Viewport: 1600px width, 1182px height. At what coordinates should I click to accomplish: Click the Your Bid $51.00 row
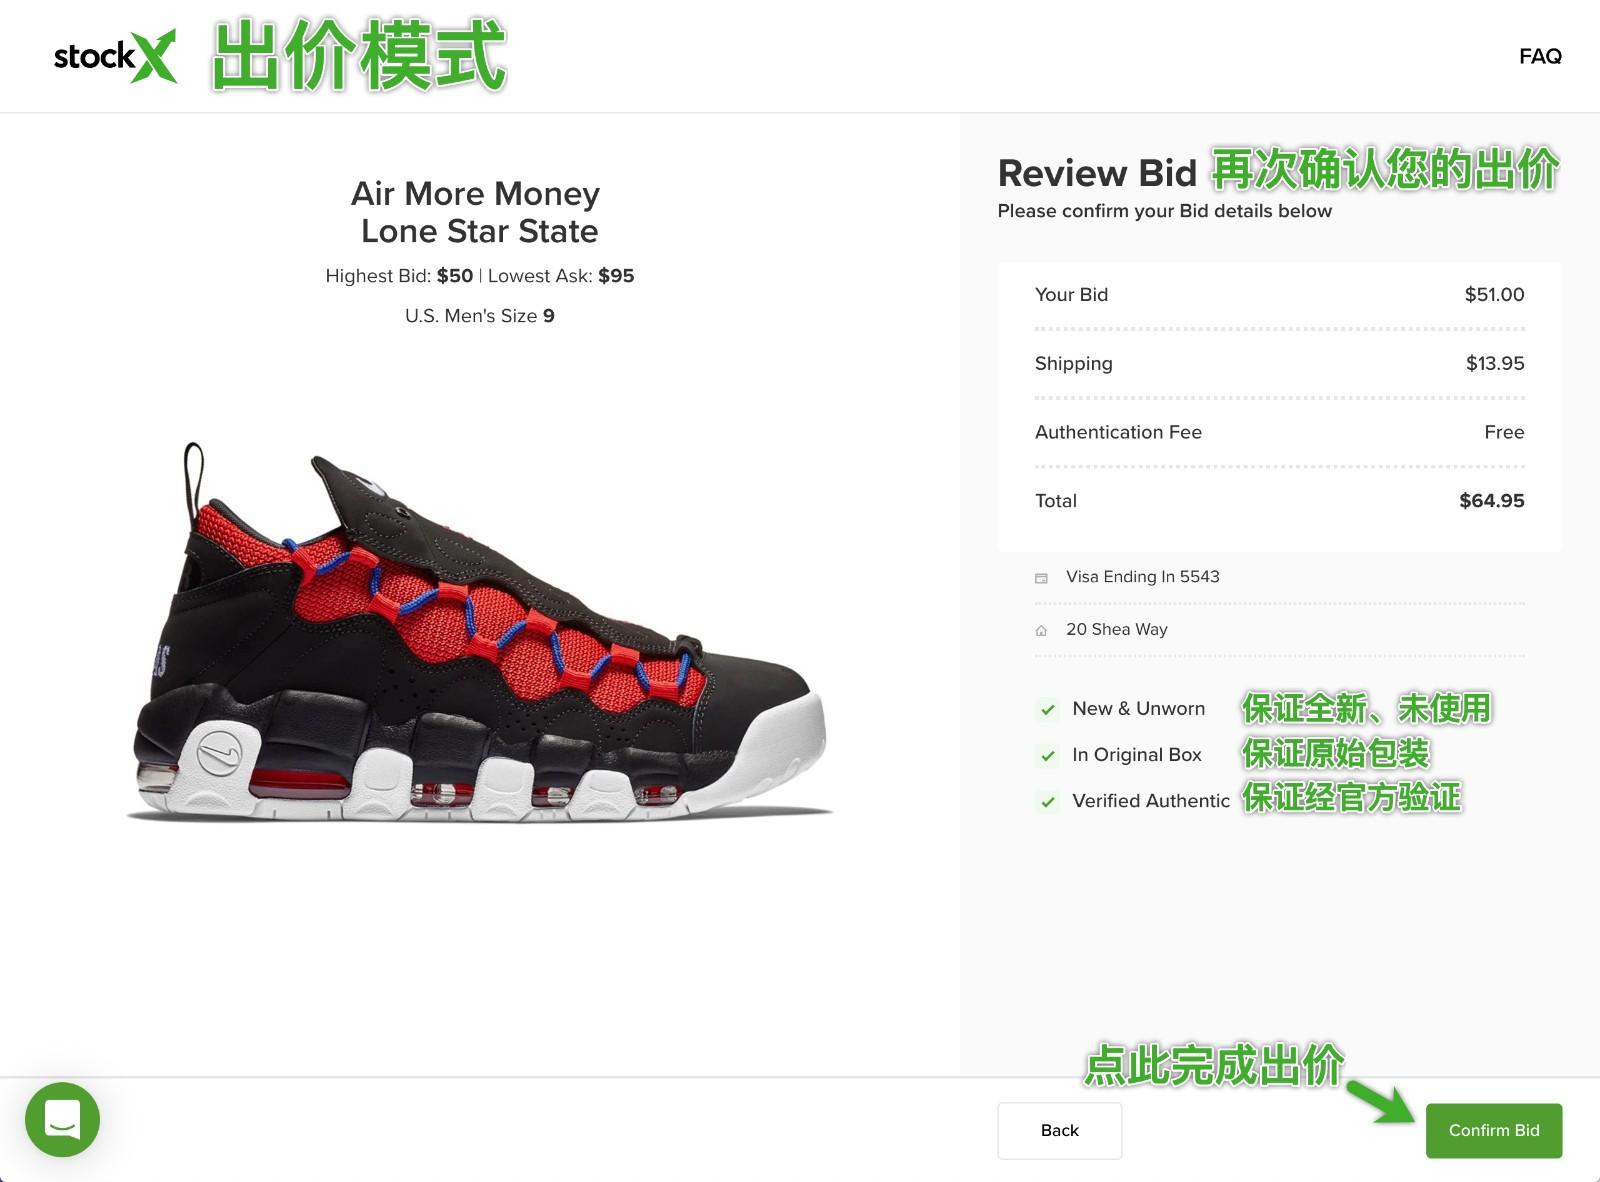1279,294
